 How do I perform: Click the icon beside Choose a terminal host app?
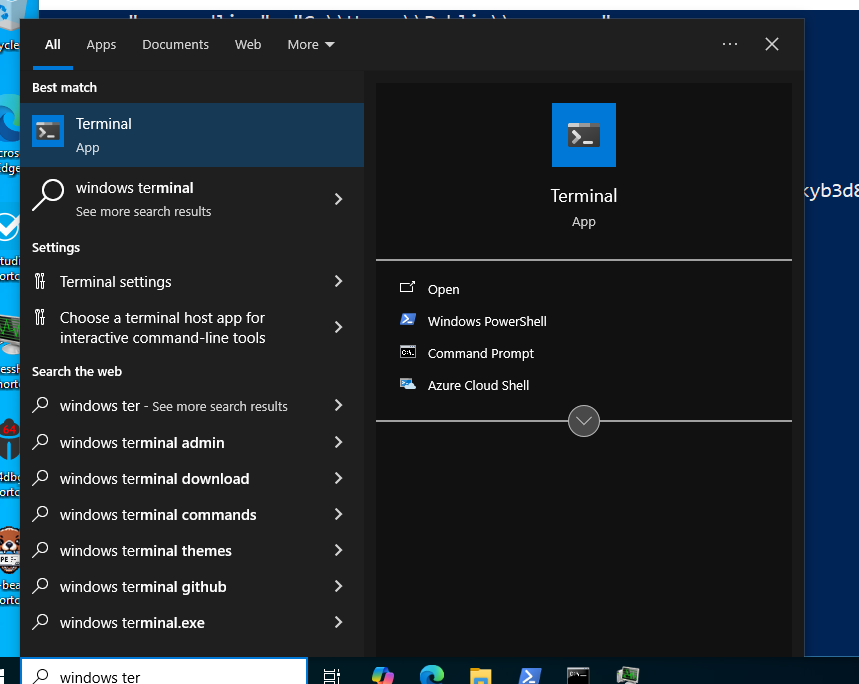40,317
